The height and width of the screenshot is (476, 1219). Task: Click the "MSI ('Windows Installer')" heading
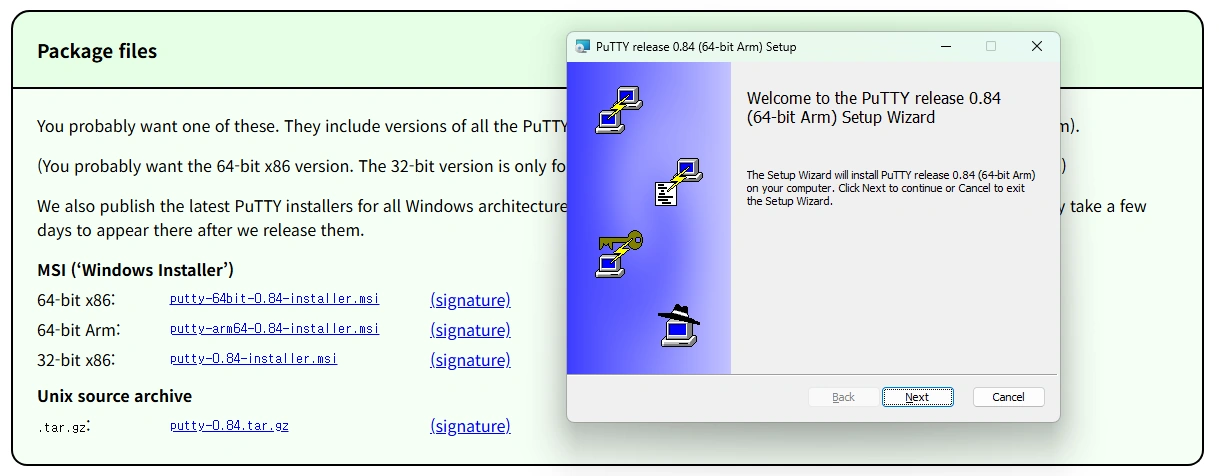[135, 270]
